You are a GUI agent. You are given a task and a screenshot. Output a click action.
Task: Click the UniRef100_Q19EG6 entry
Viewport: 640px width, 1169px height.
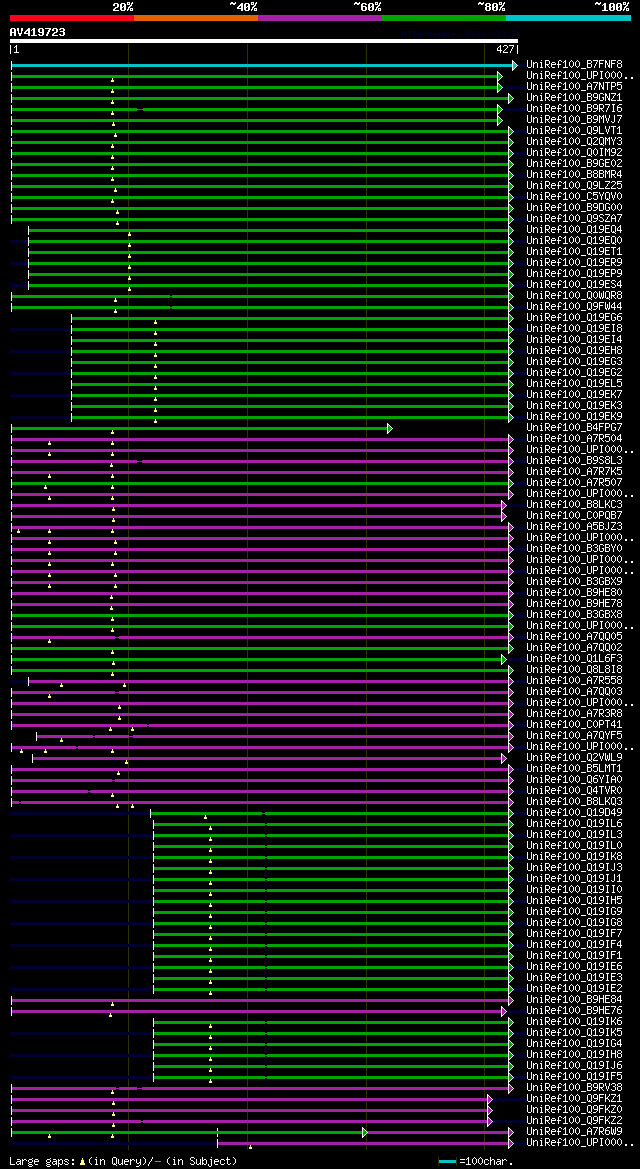point(574,318)
